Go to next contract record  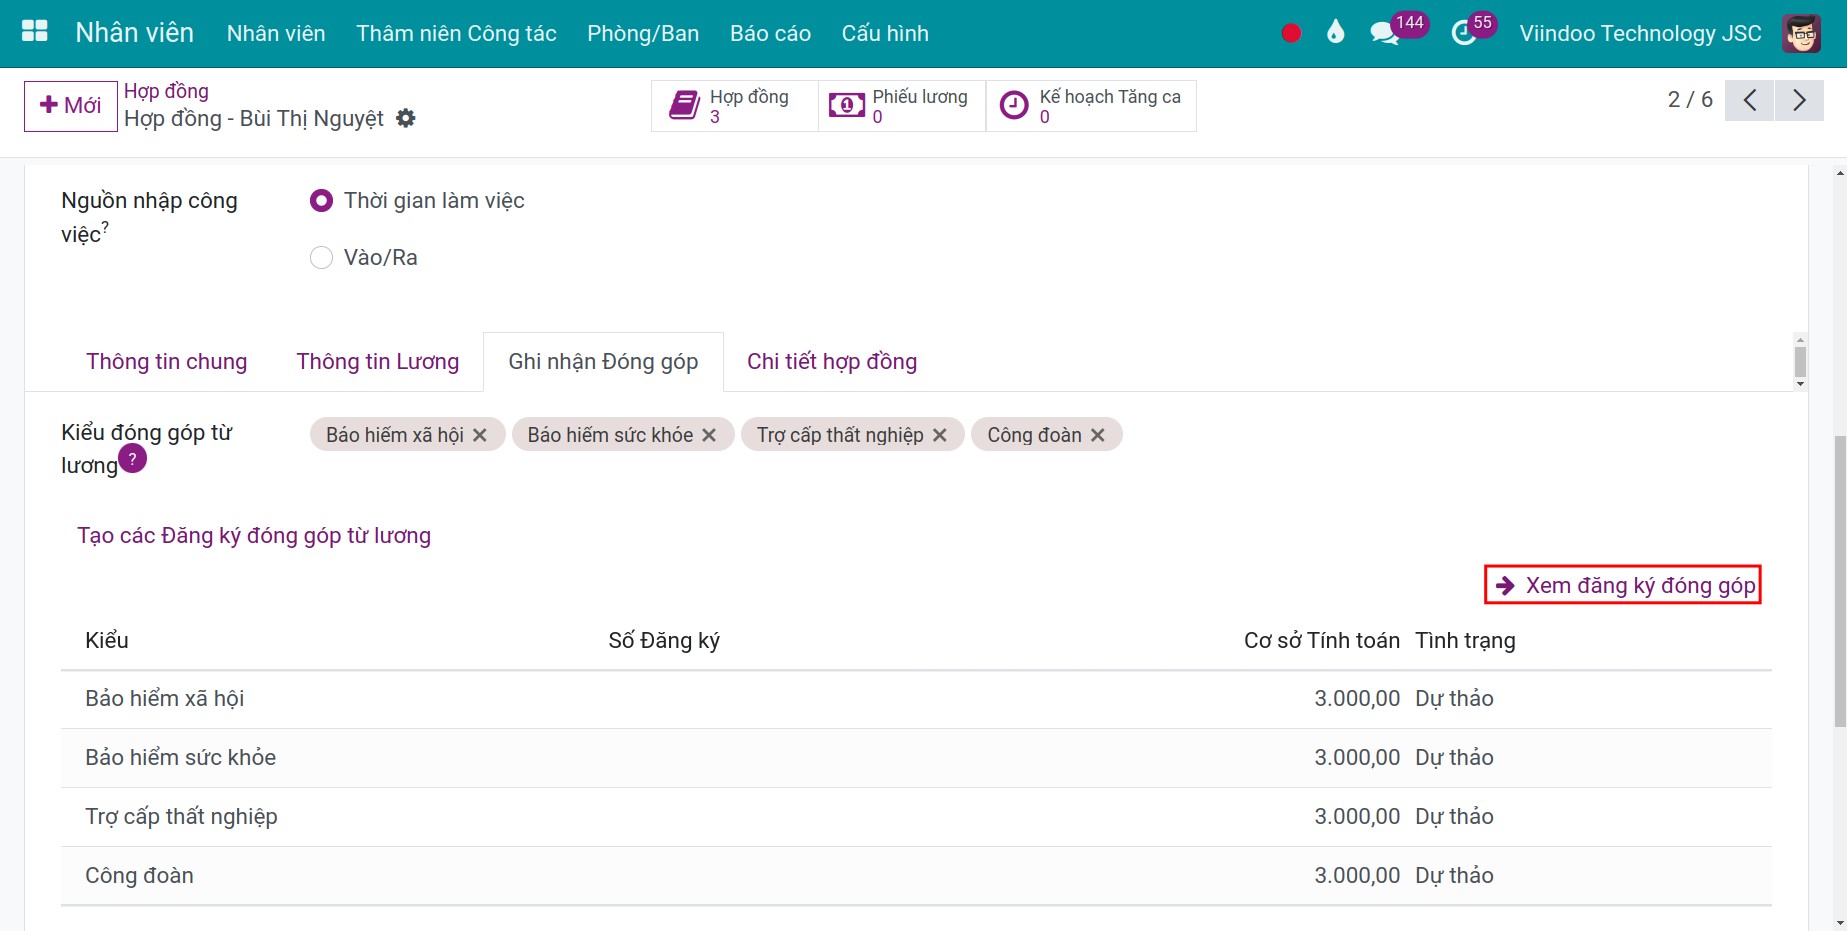[1799, 100]
